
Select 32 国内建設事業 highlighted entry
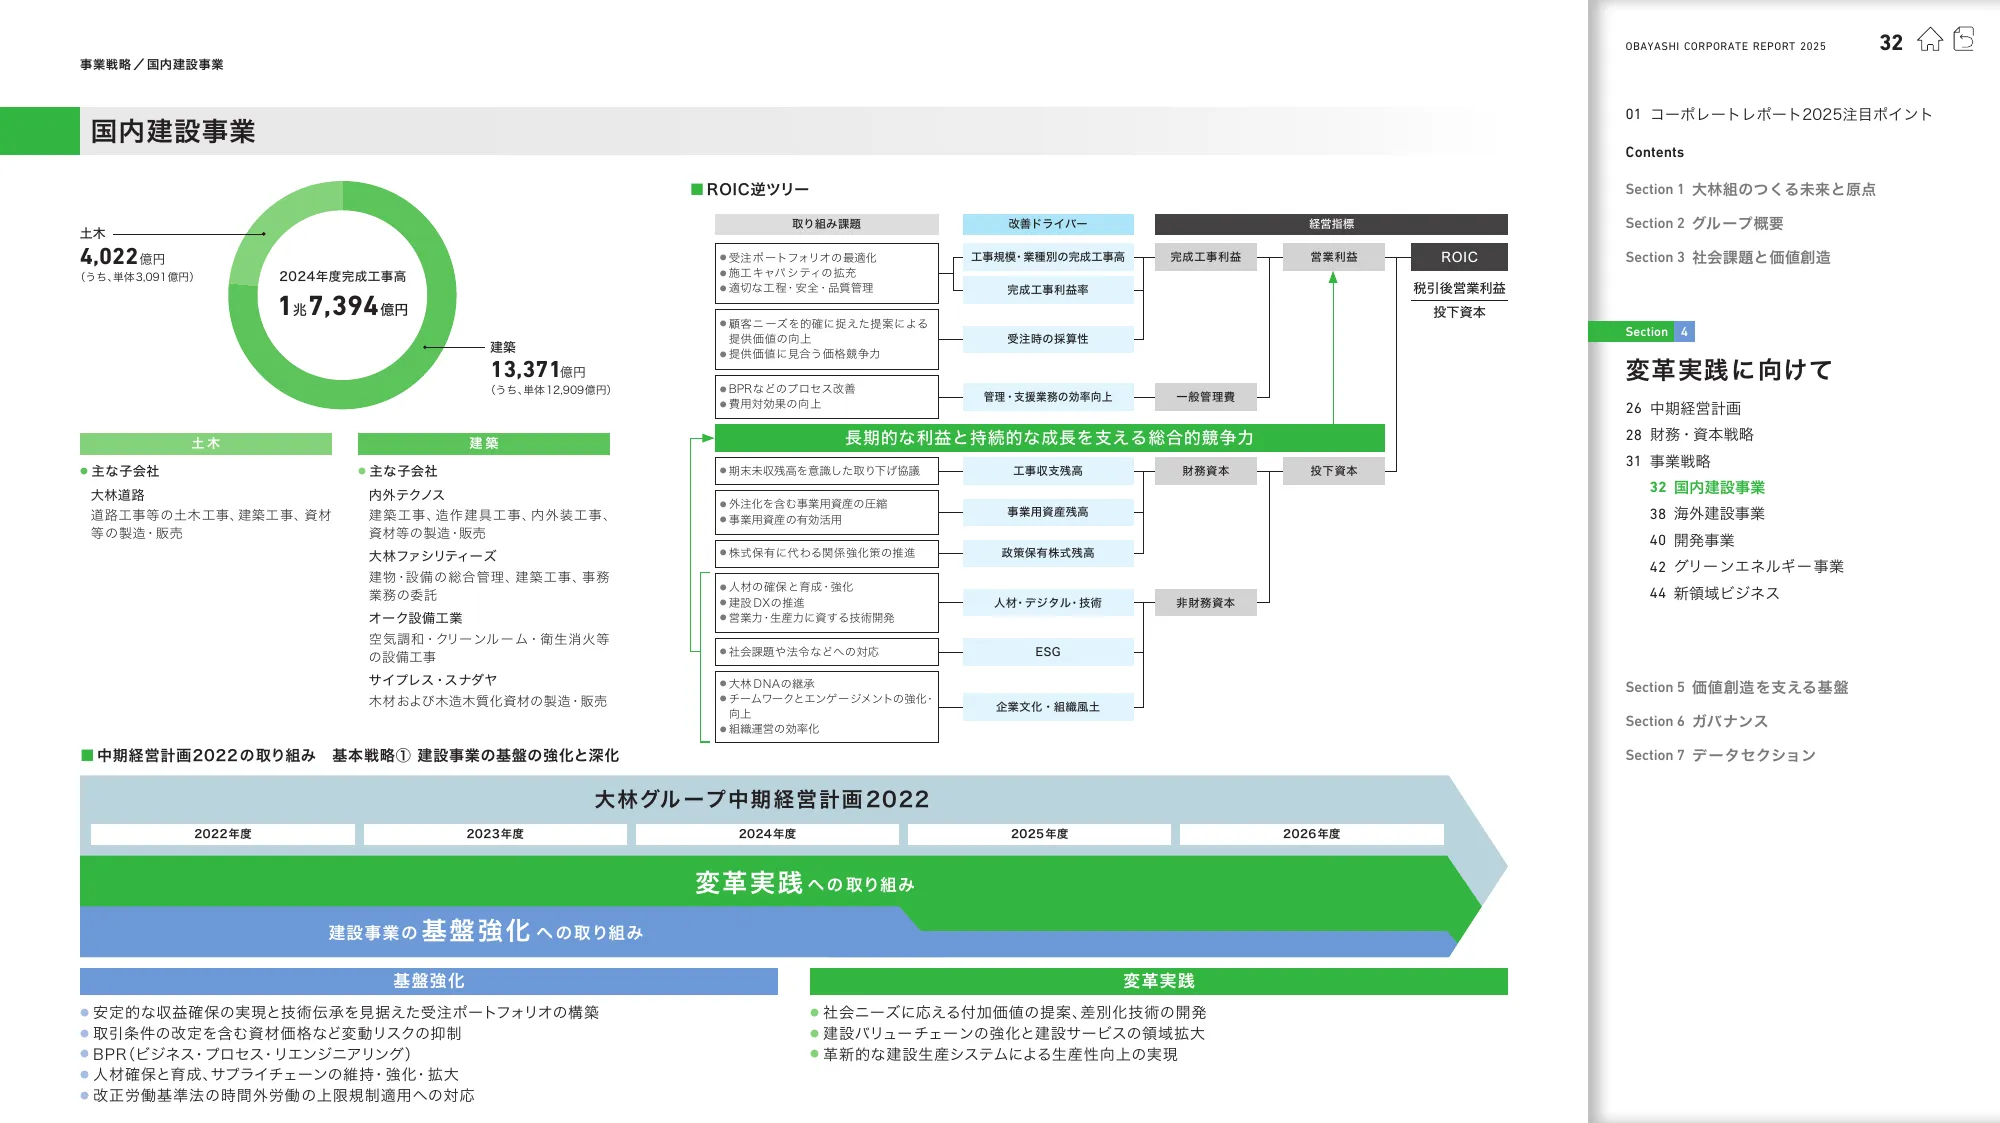click(x=1707, y=487)
